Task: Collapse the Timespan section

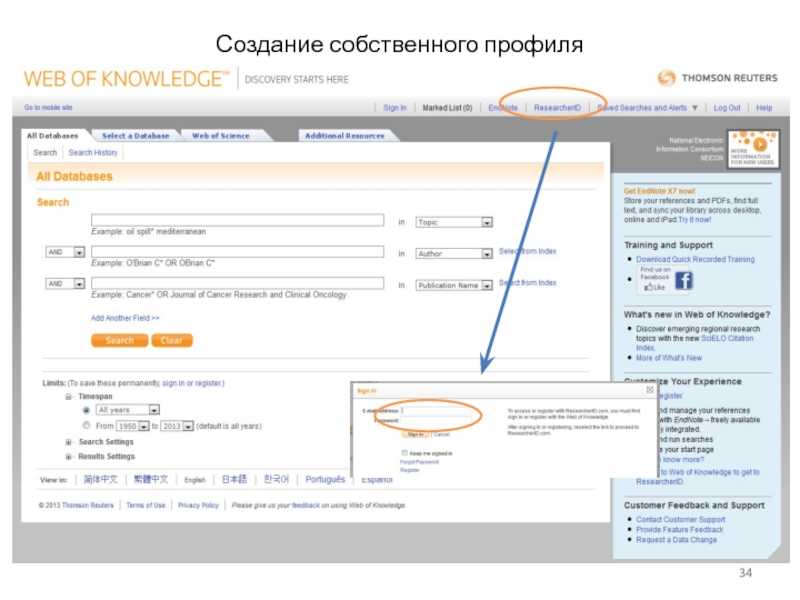Action: (68, 396)
